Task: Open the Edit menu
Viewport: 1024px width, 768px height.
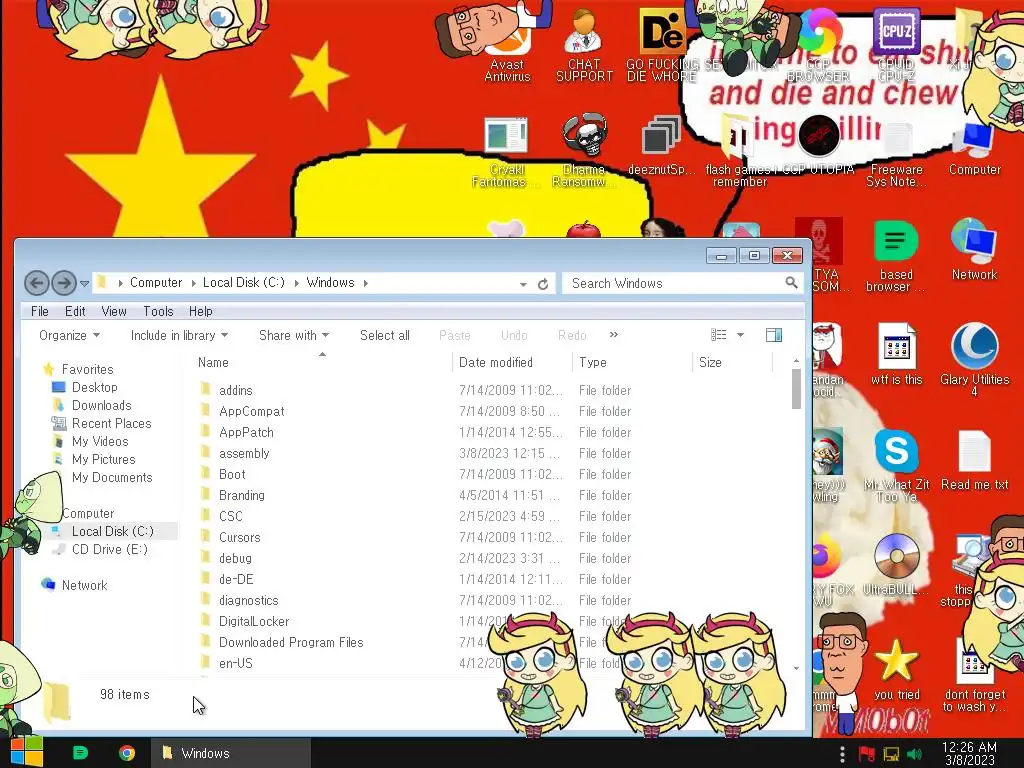Action: pos(74,312)
